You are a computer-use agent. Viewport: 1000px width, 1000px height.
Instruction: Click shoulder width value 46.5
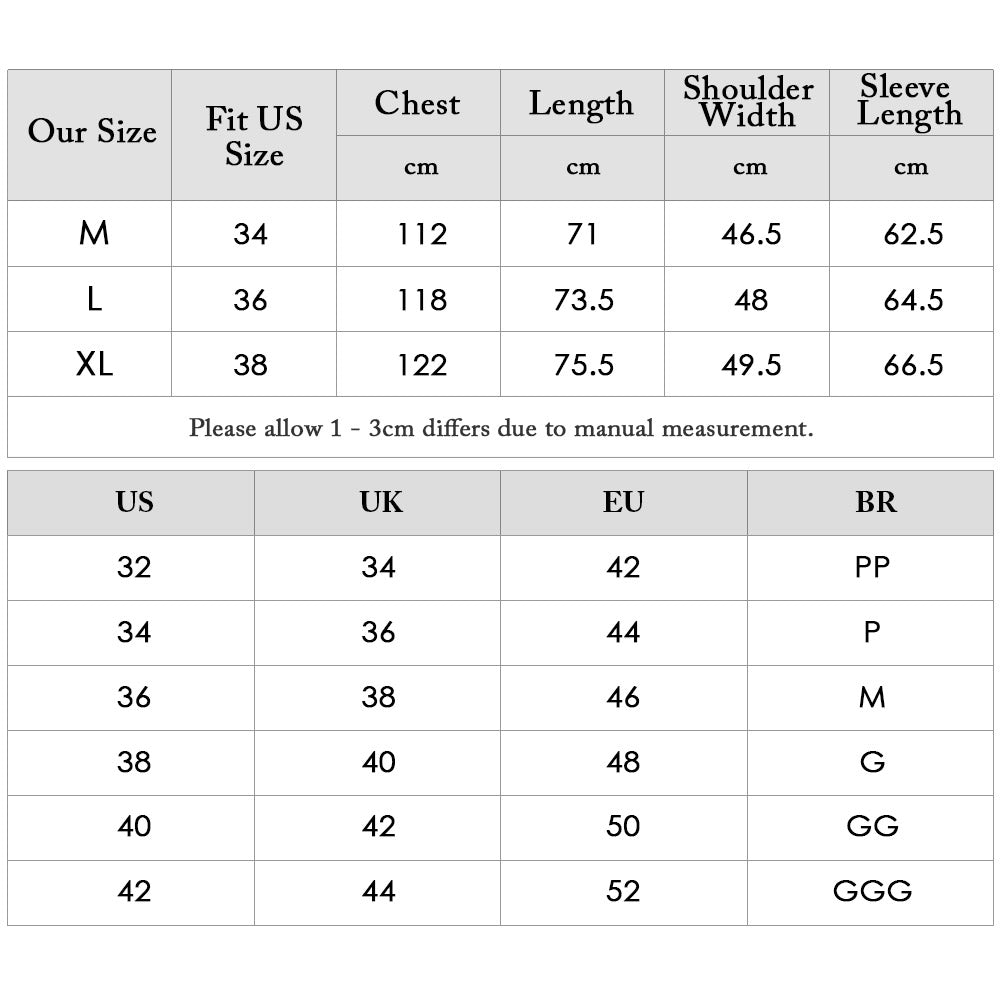tap(751, 234)
